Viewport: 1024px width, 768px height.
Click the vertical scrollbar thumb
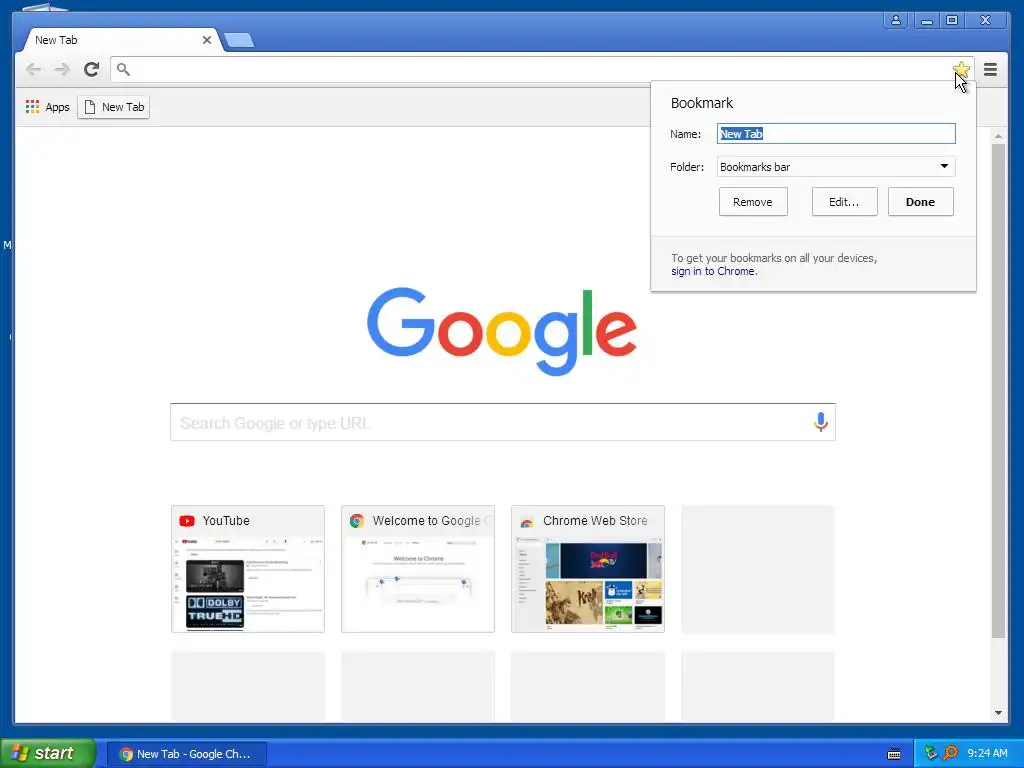coord(998,391)
